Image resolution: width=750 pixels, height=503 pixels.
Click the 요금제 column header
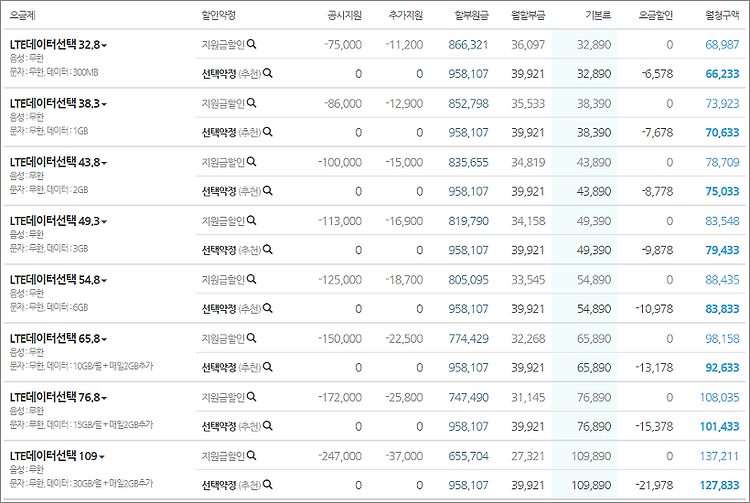coord(23,16)
